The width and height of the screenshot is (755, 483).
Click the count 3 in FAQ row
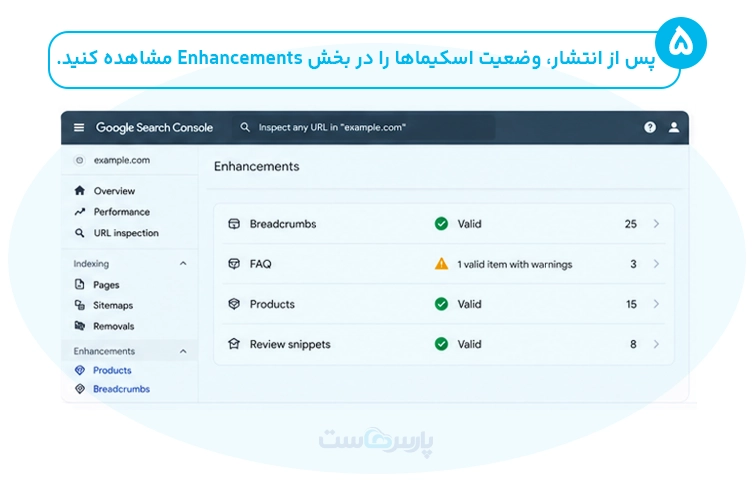click(x=633, y=264)
